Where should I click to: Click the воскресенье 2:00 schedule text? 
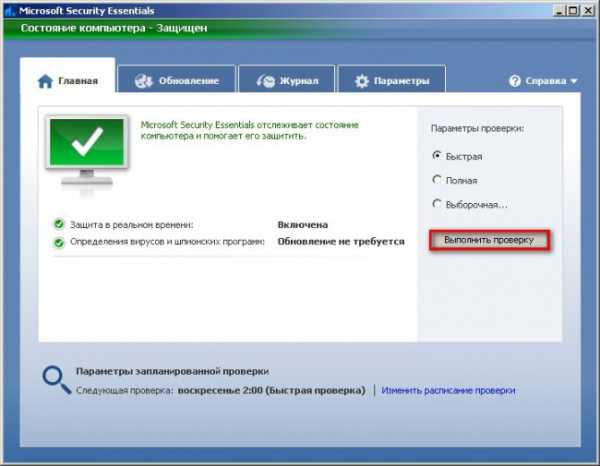point(271,391)
